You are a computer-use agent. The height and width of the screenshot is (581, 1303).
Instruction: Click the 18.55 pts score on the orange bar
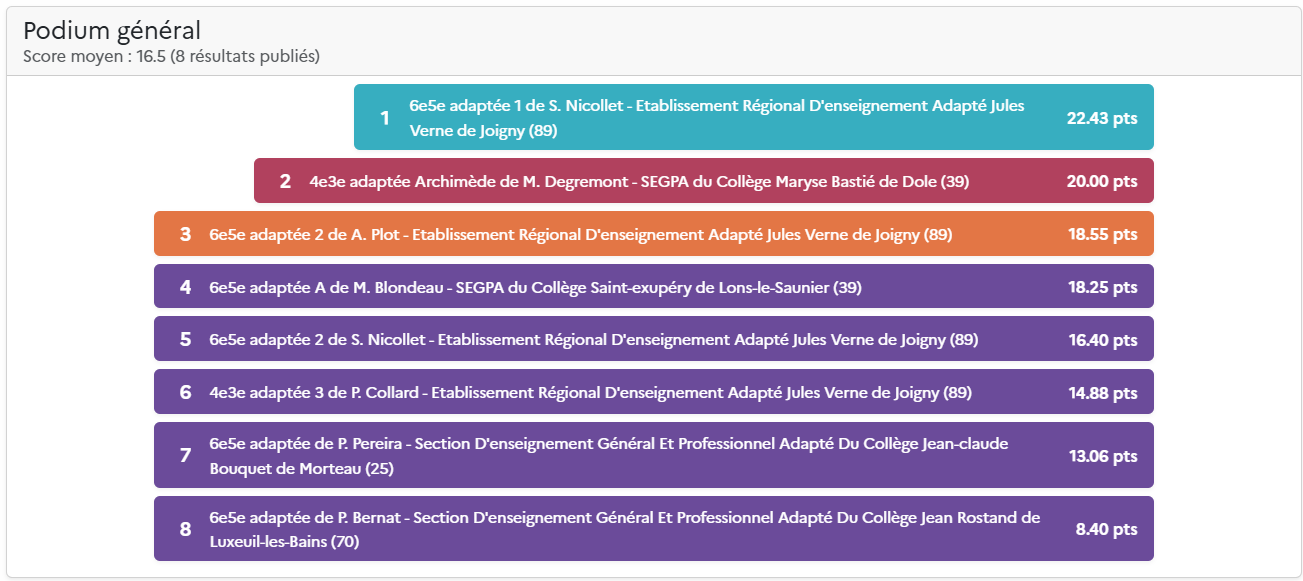pos(1102,235)
